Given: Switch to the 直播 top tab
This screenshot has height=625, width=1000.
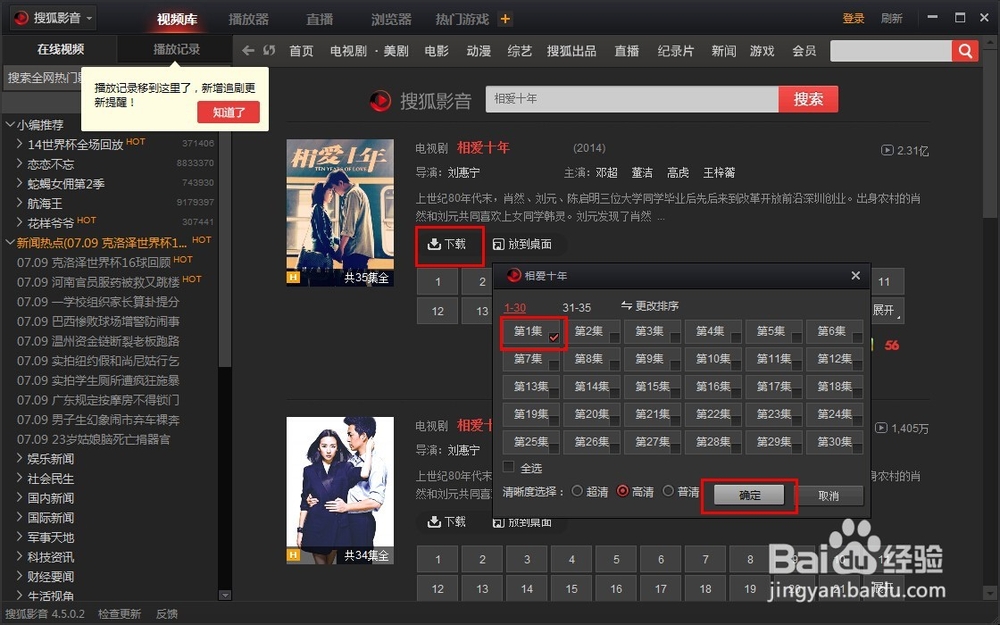Looking at the screenshot, I should 320,19.
